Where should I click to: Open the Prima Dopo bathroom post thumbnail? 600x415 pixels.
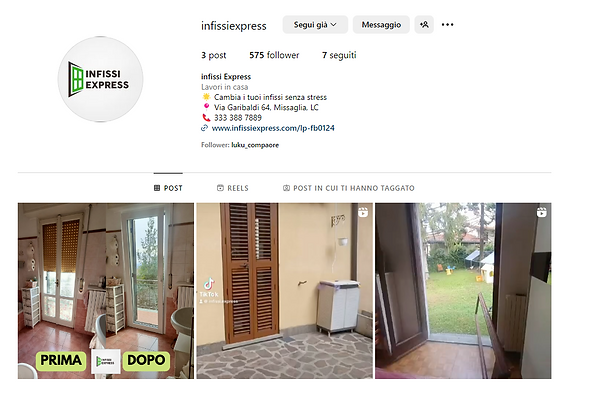pyautogui.click(x=106, y=291)
